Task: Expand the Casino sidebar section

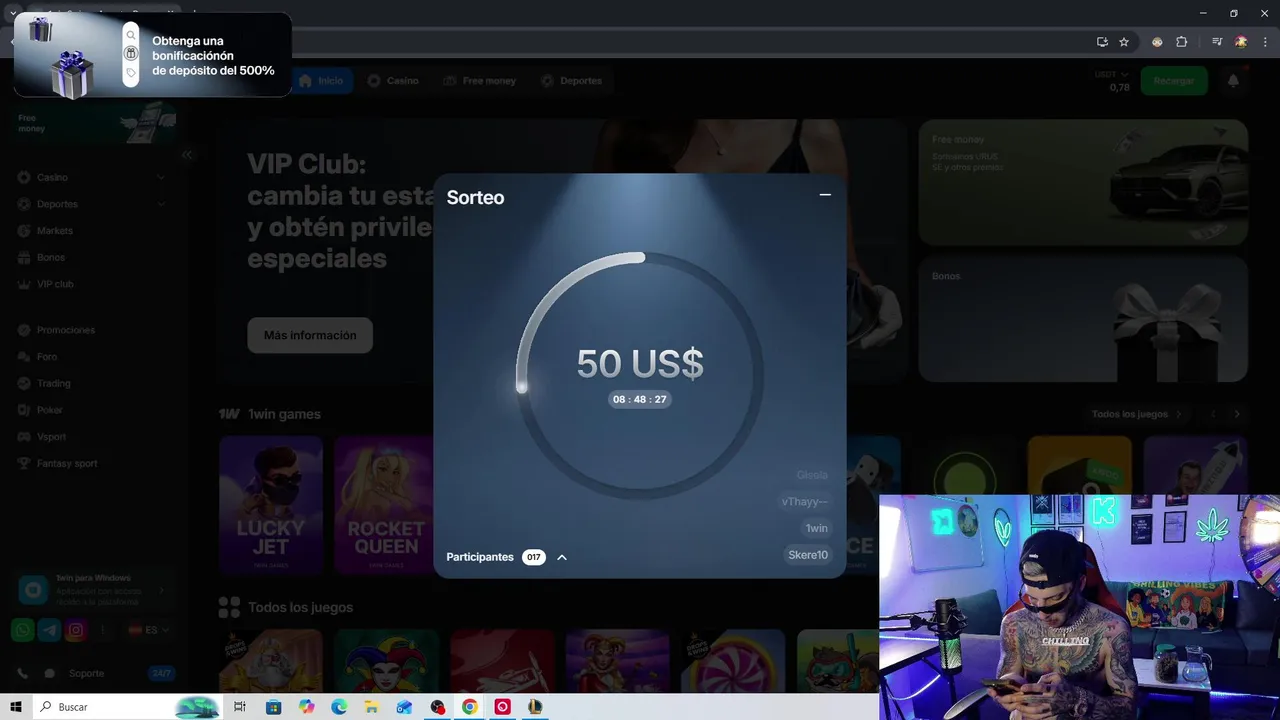Action: coord(161,177)
